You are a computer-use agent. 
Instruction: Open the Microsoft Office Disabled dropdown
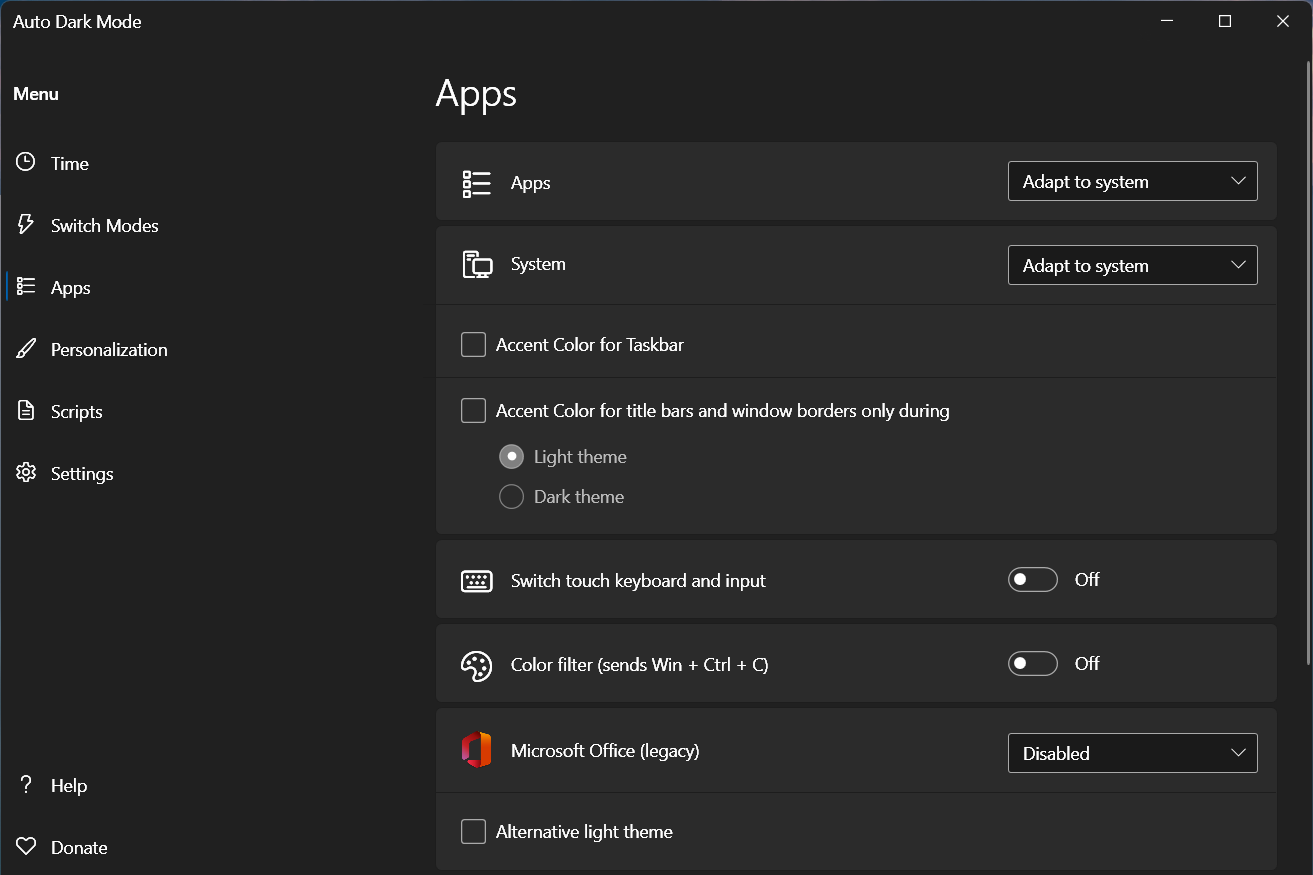tap(1133, 753)
